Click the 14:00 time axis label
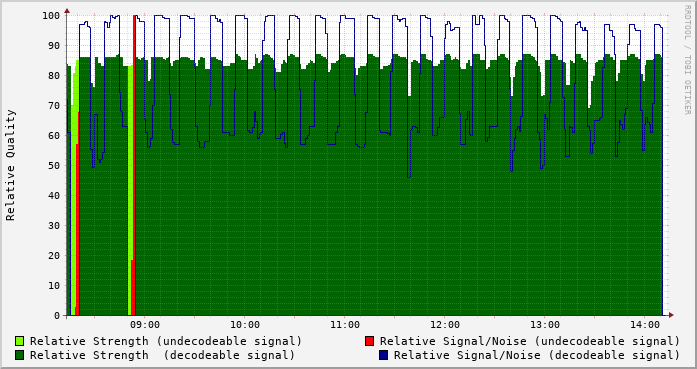This screenshot has height=369, width=697. pyautogui.click(x=645, y=325)
